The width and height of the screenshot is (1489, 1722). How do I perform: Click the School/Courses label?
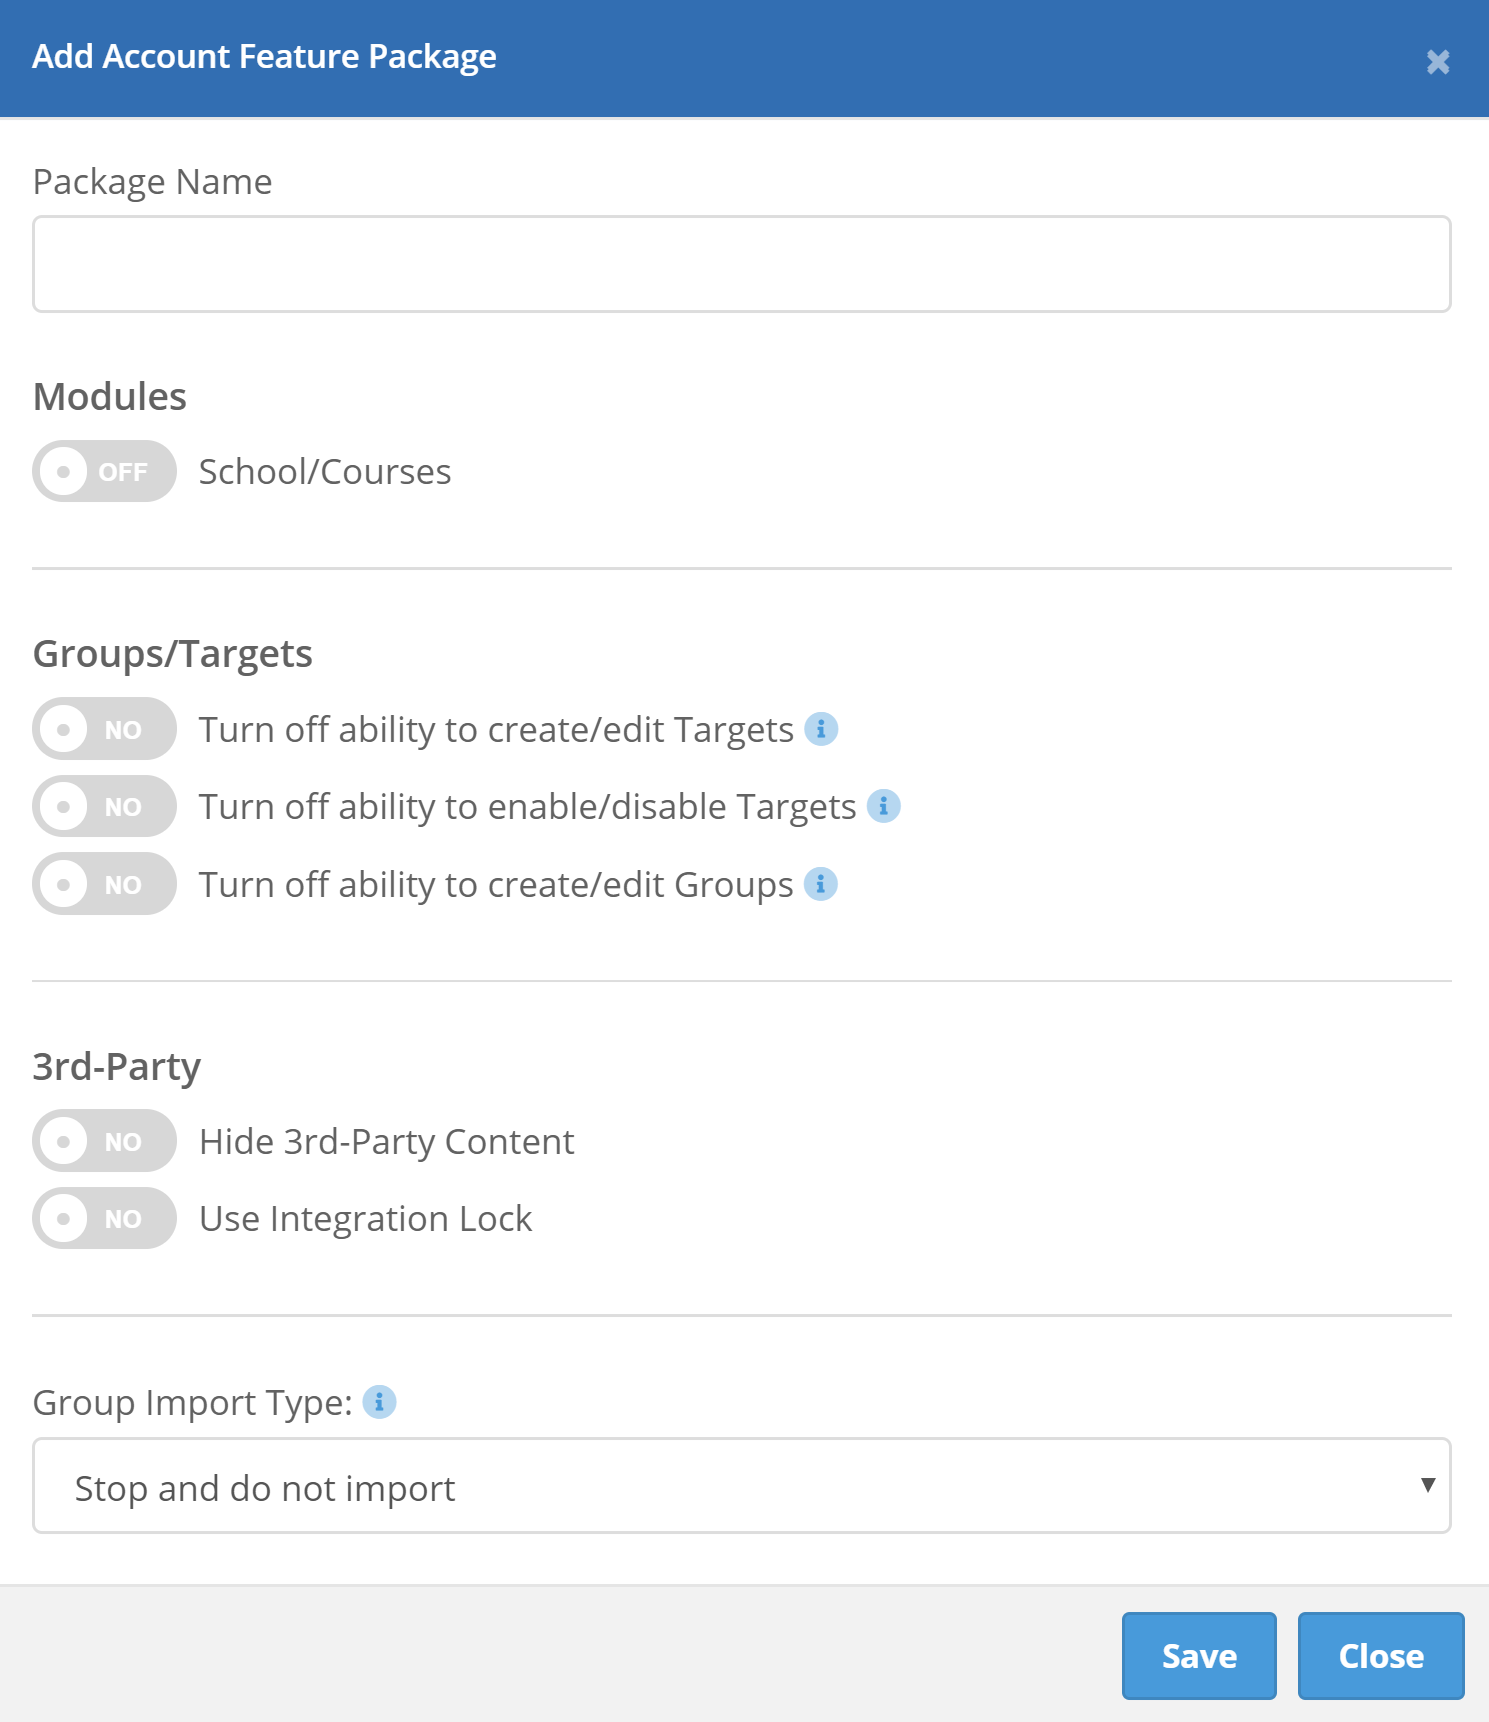(325, 472)
